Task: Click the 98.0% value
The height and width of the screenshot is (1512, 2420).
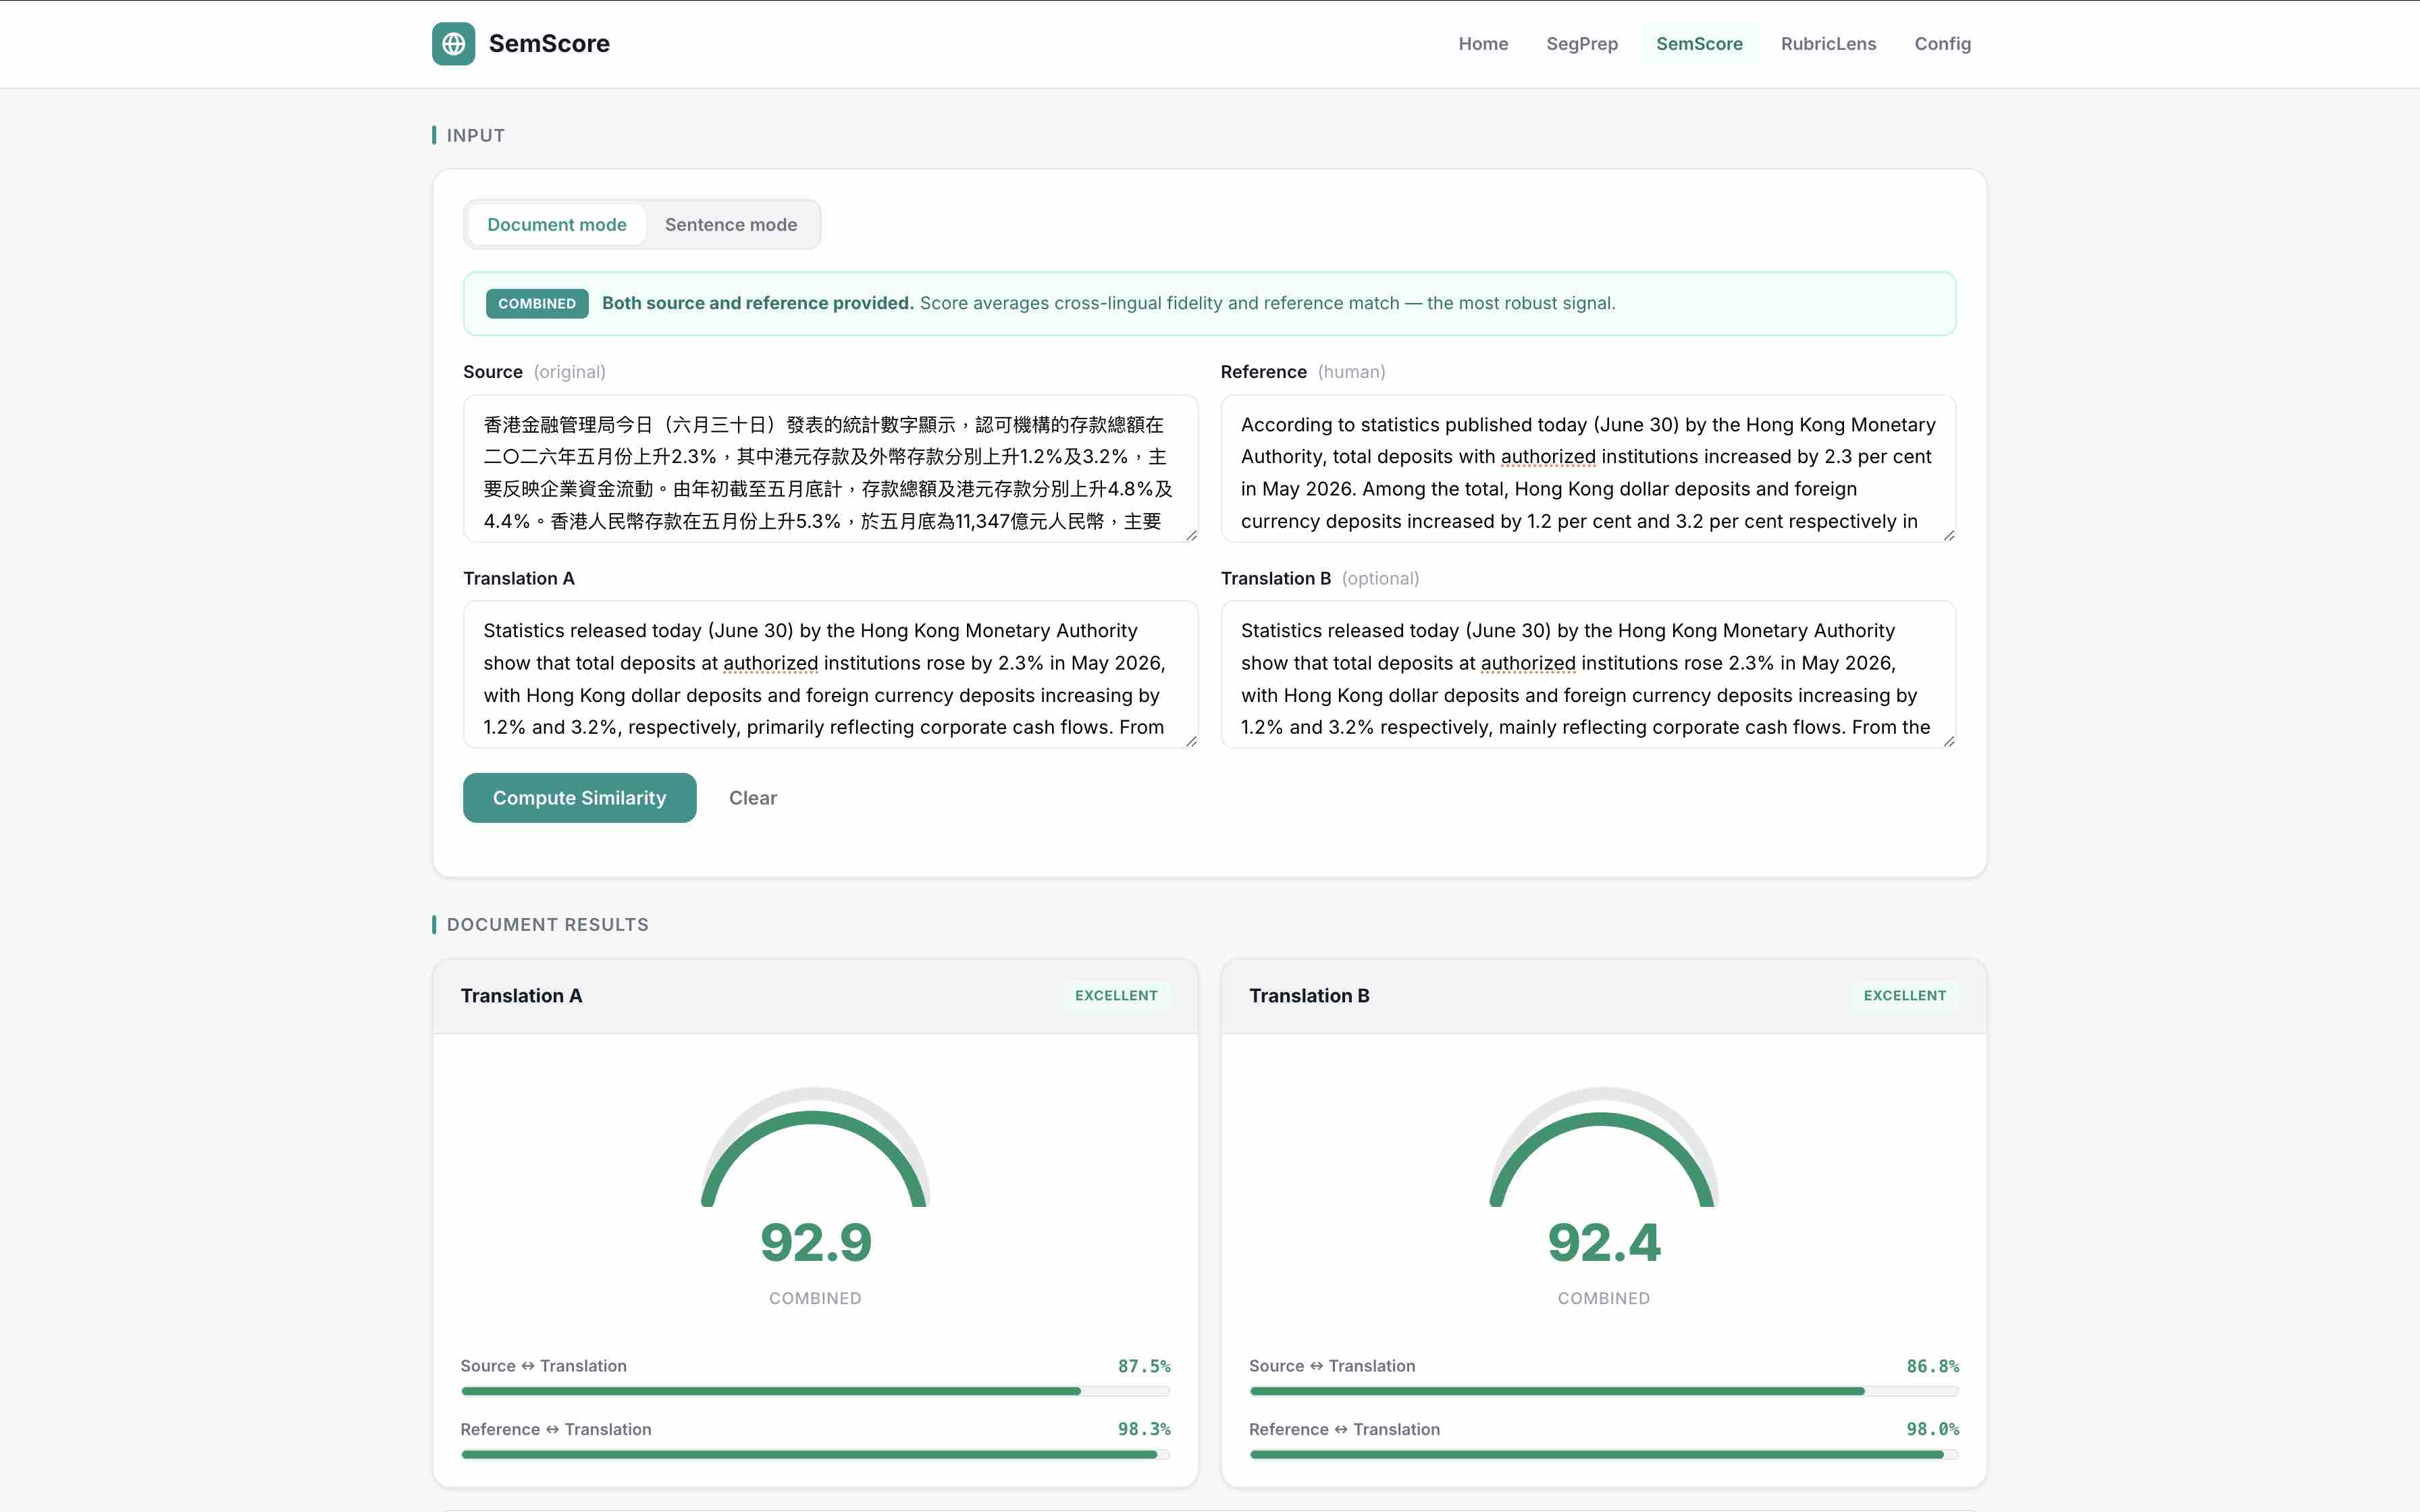Action: pyautogui.click(x=1932, y=1429)
